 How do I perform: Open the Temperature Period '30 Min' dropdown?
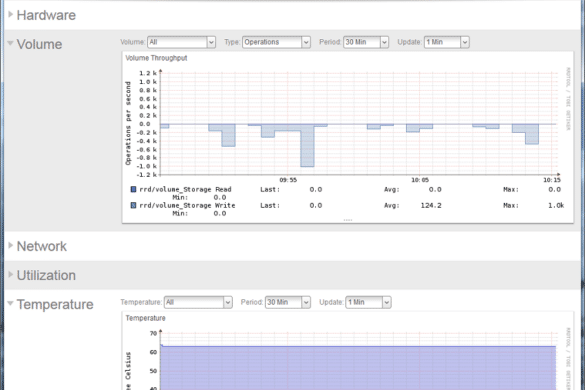288,302
